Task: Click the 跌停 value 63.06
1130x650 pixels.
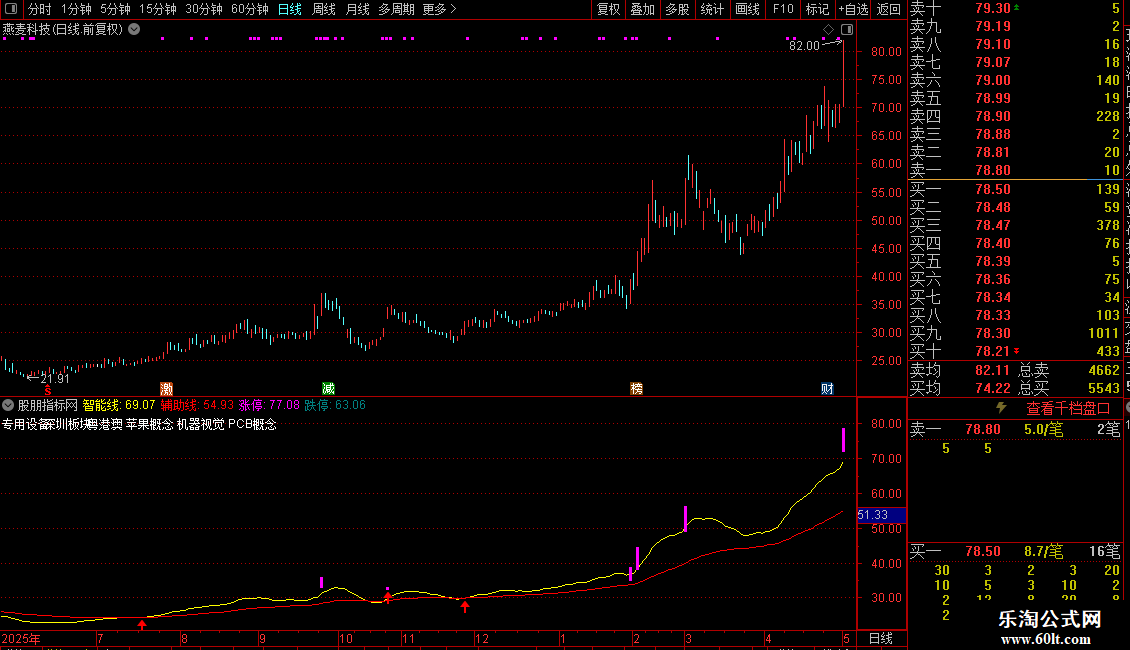Action: pyautogui.click(x=350, y=405)
